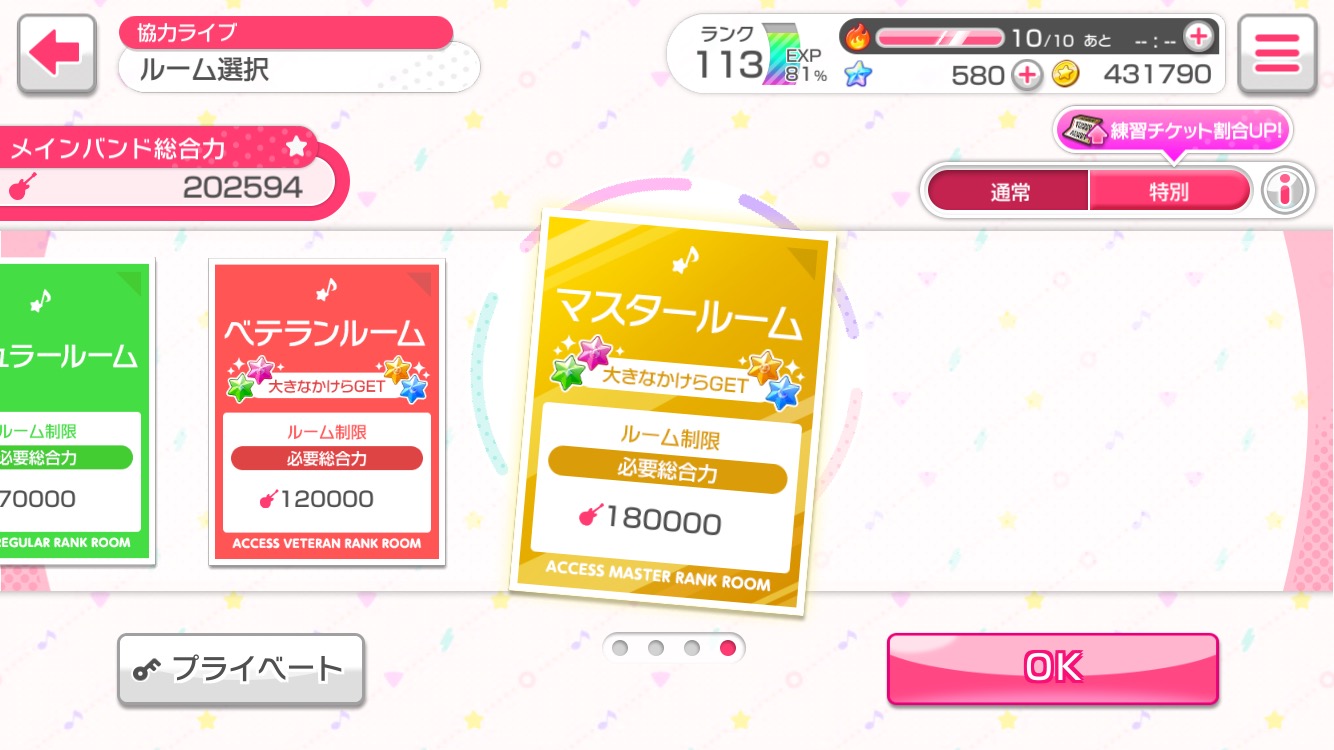Confirm with the OK button
Image resolution: width=1334 pixels, height=750 pixels.
[x=1053, y=668]
